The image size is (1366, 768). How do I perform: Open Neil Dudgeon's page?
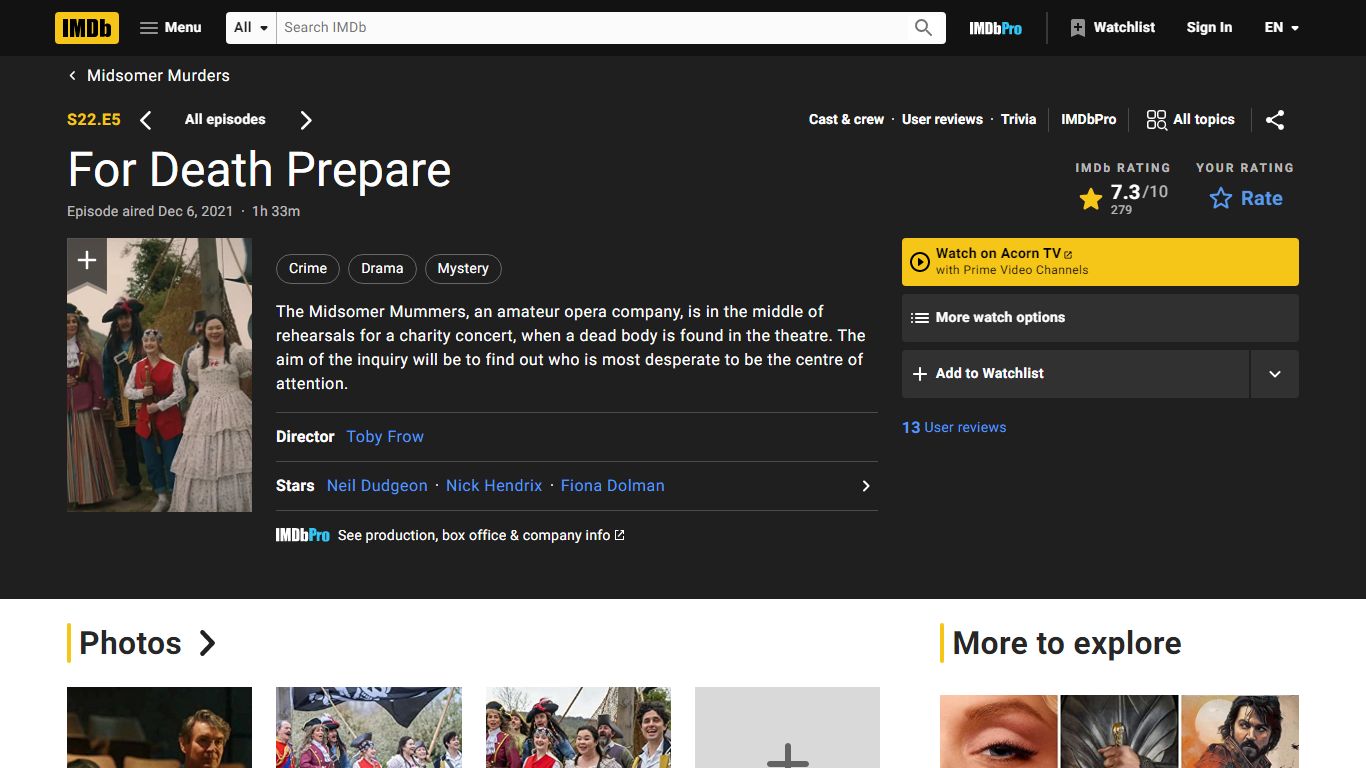377,486
